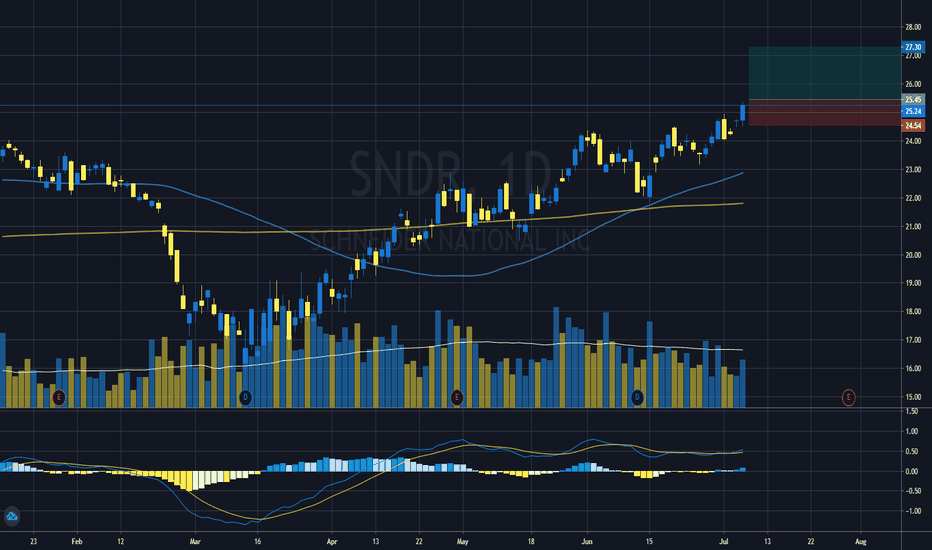This screenshot has width=932, height=550.
Task: Click the Feb label on time axis
Action: (77, 542)
